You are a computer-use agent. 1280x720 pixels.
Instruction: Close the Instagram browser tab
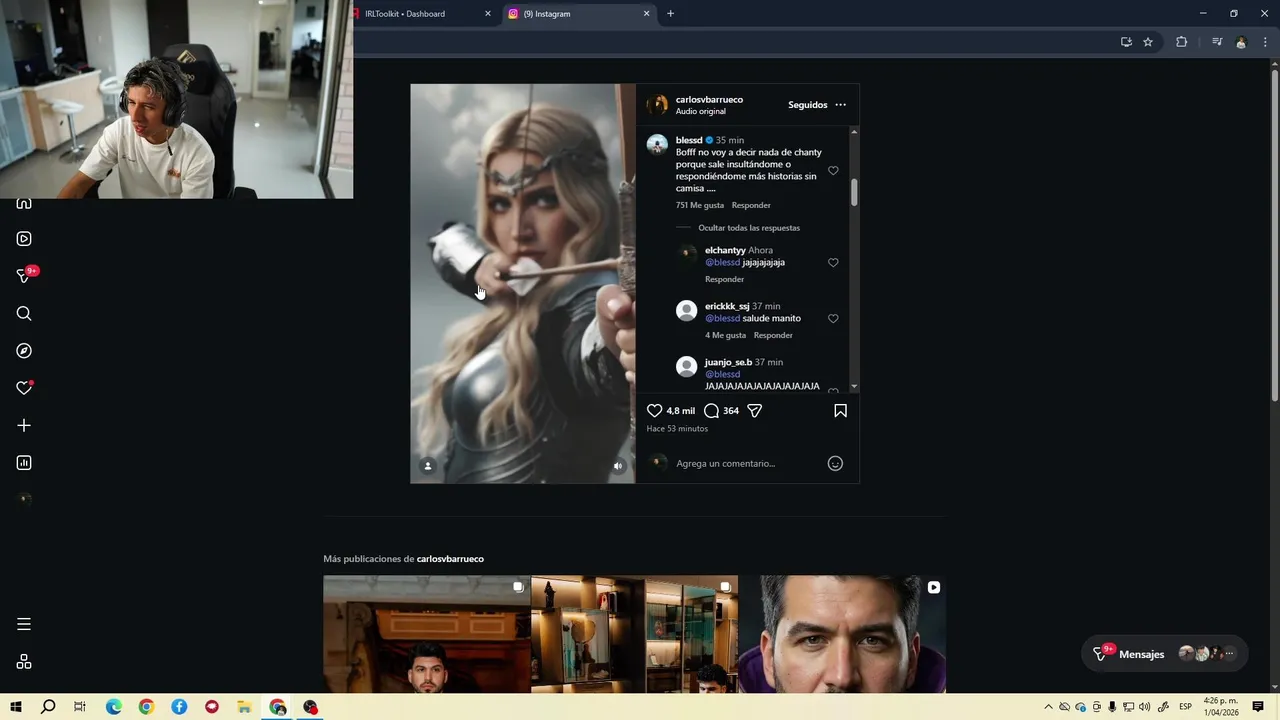pos(646,14)
